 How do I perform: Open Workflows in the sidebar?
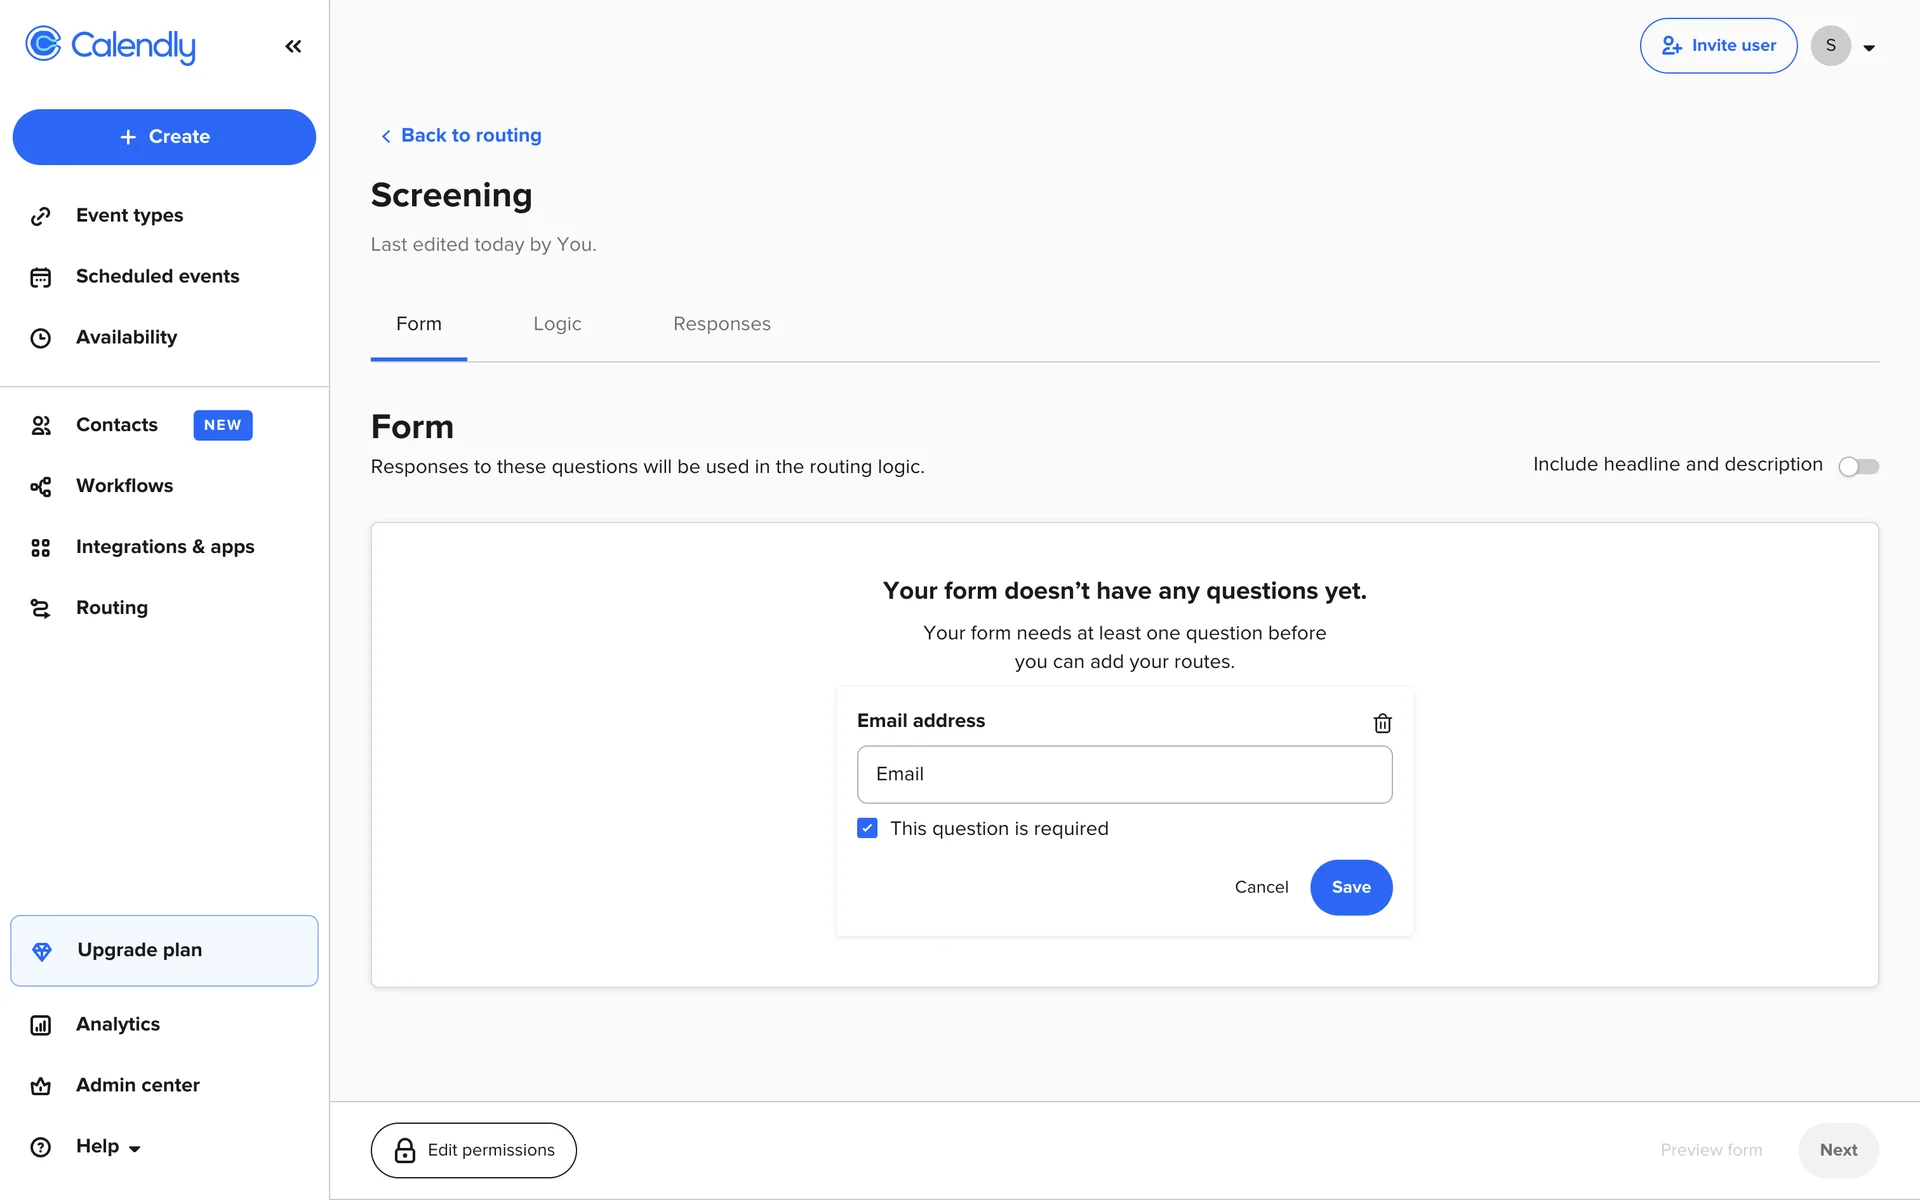(x=124, y=486)
